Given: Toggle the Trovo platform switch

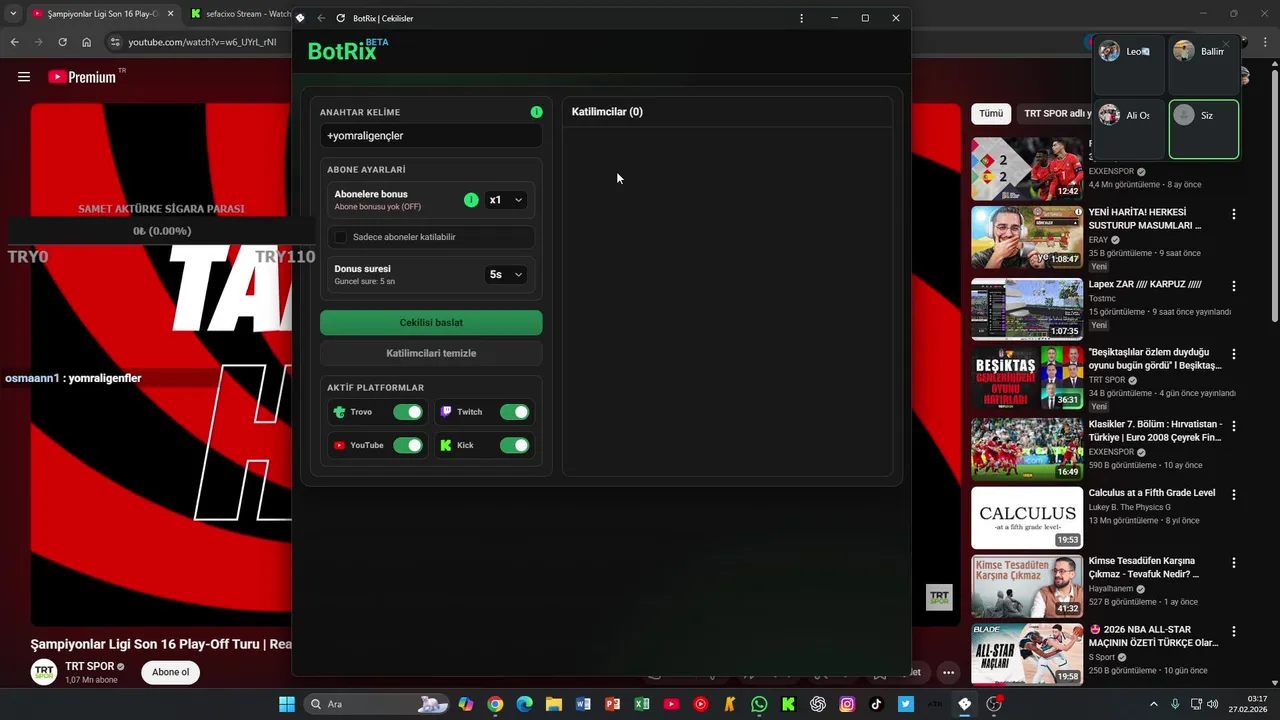Looking at the screenshot, I should point(408,412).
